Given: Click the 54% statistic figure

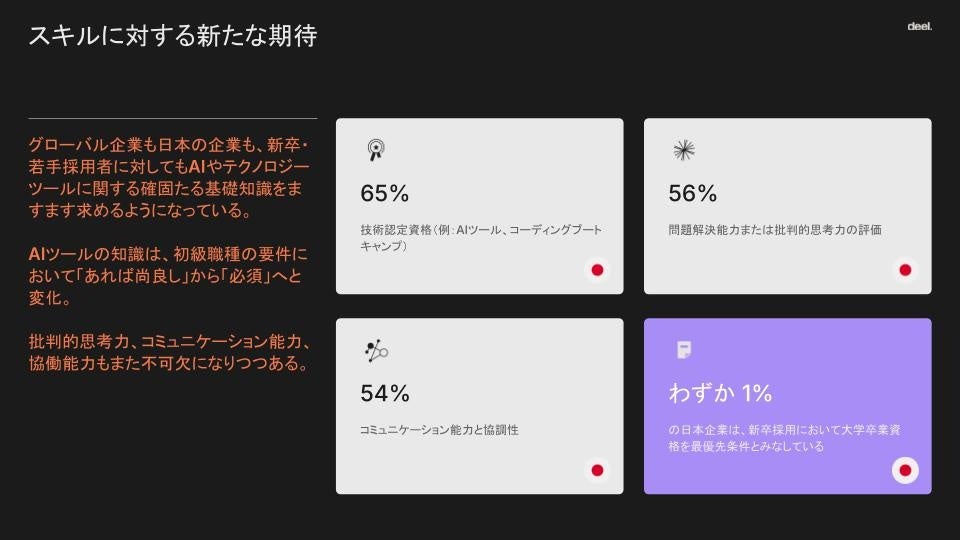Looking at the screenshot, I should coord(384,393).
